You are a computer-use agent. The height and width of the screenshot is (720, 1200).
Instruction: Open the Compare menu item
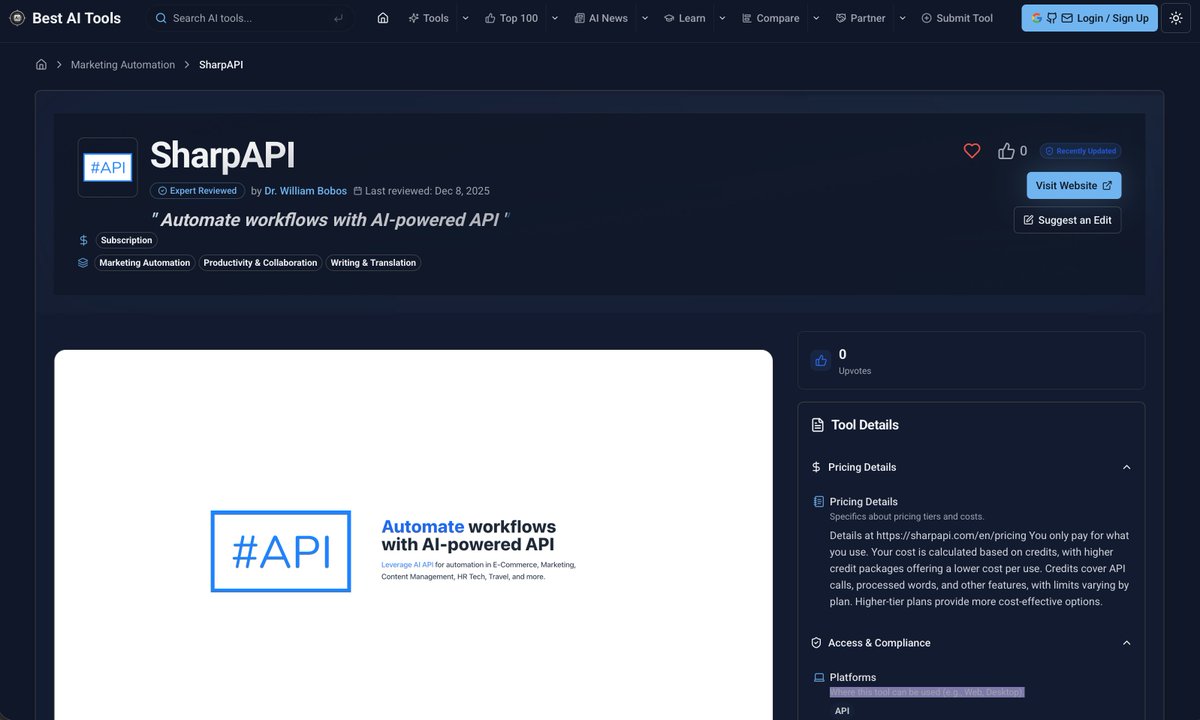771,18
